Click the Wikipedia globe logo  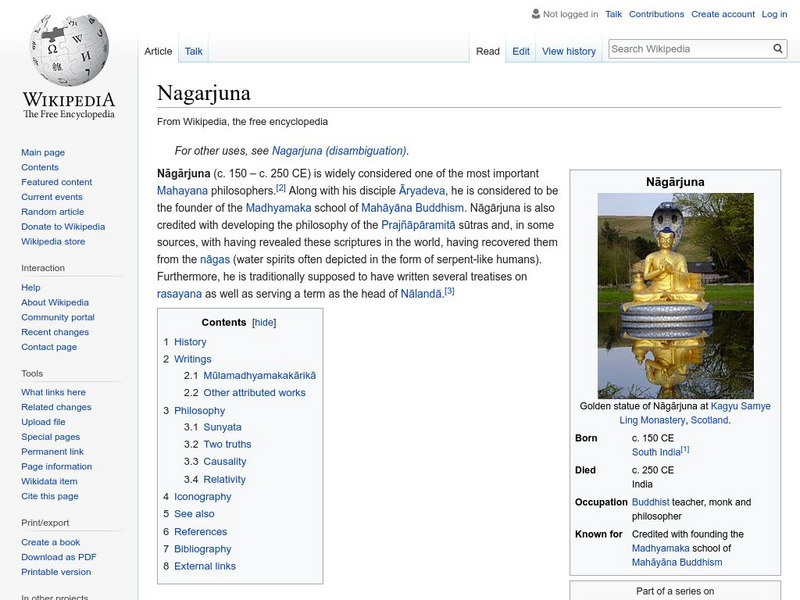click(x=68, y=50)
